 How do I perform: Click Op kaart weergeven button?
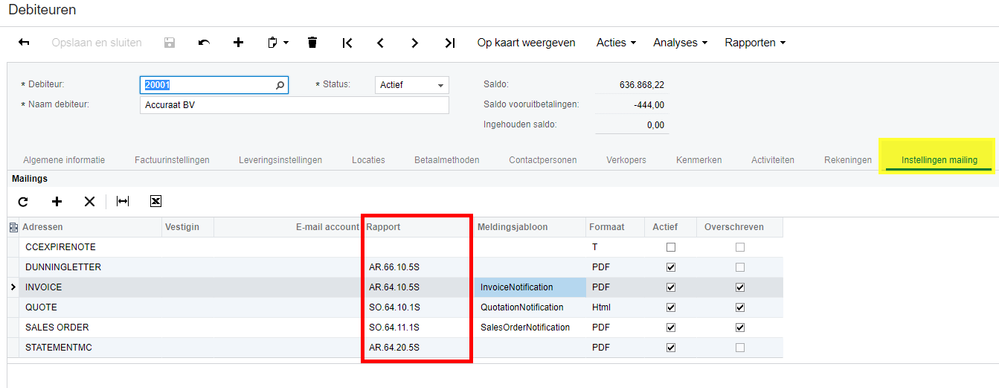tap(526, 43)
